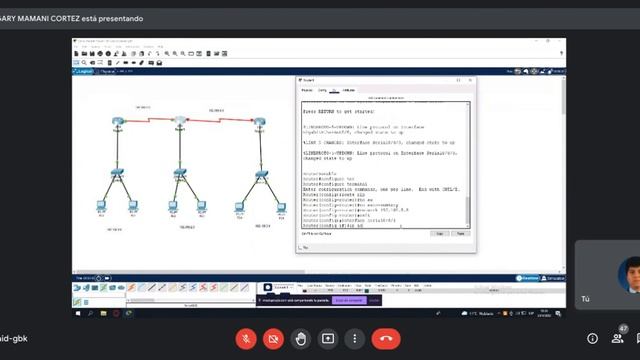The height and width of the screenshot is (360, 640).
Task: Unmute the microphone in Meet
Action: (x=246, y=339)
